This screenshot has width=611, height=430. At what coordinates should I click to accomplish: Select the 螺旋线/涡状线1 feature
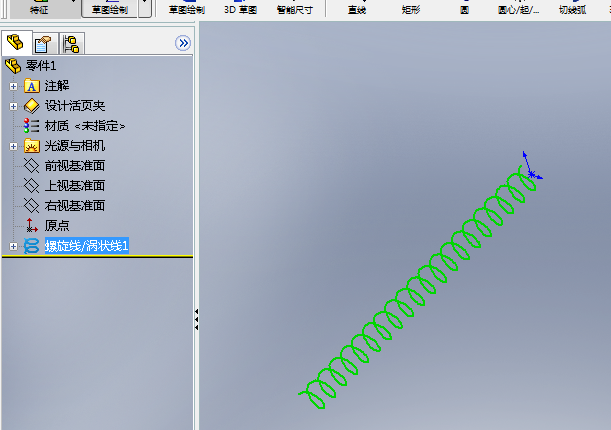87,246
